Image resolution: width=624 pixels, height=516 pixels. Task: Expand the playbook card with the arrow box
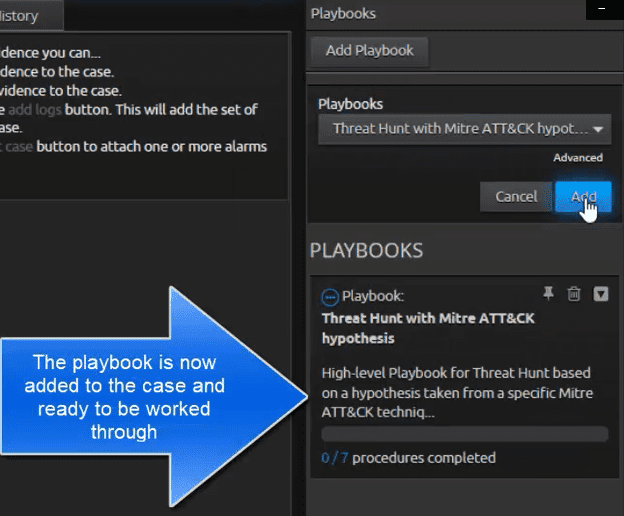click(x=601, y=294)
